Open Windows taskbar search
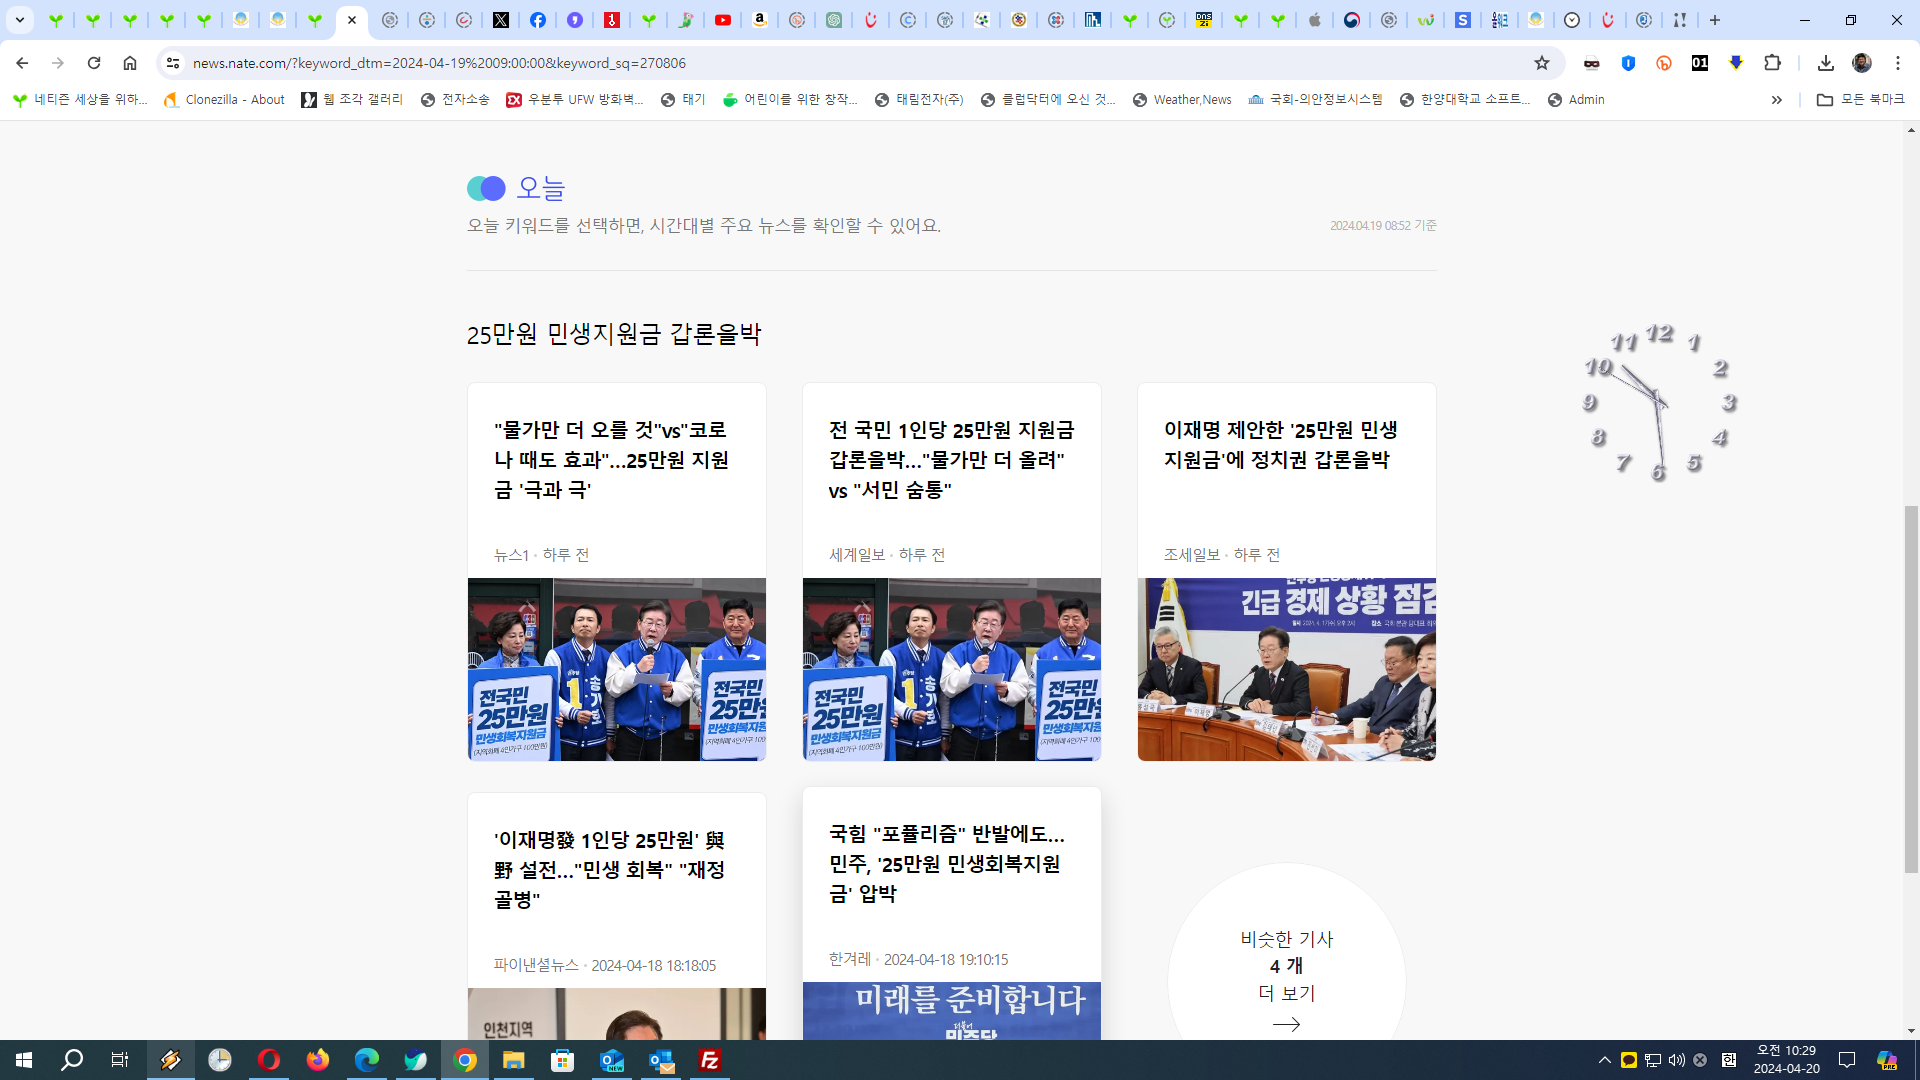This screenshot has height=1080, width=1920. click(72, 1060)
